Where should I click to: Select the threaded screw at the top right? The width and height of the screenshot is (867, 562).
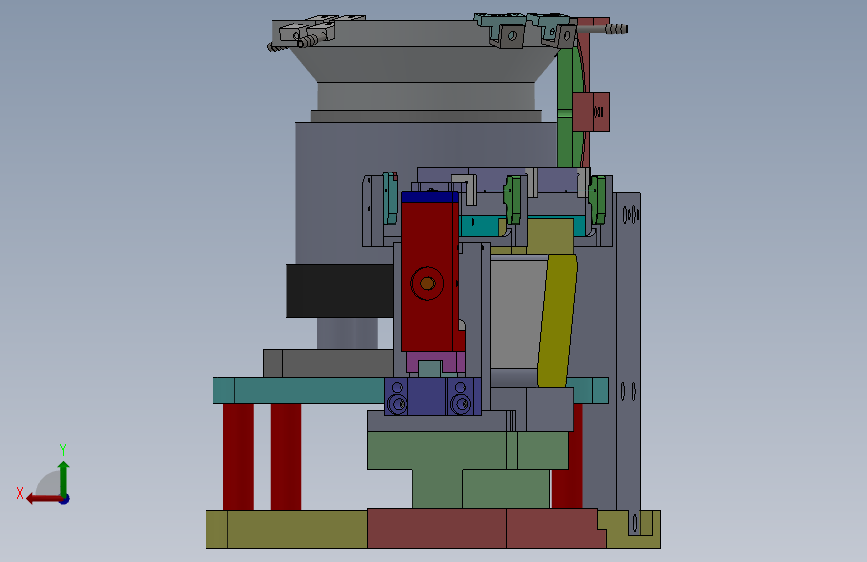point(616,28)
